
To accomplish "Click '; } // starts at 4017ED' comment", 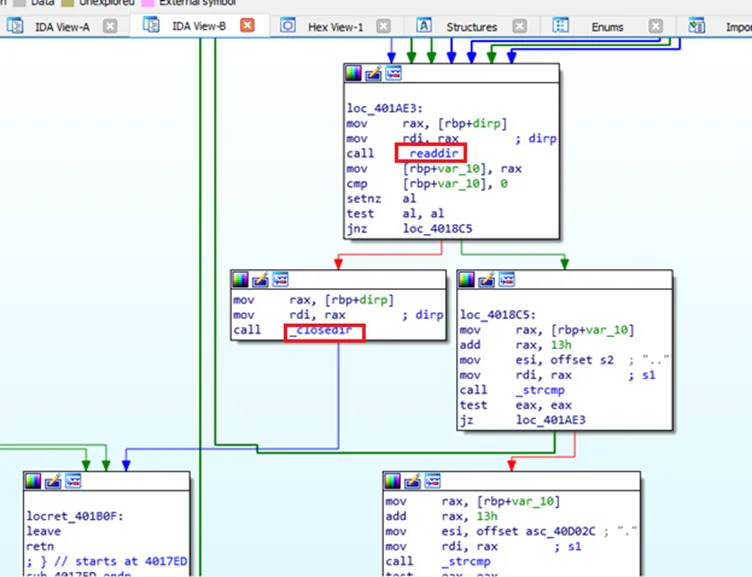I will click(x=107, y=561).
